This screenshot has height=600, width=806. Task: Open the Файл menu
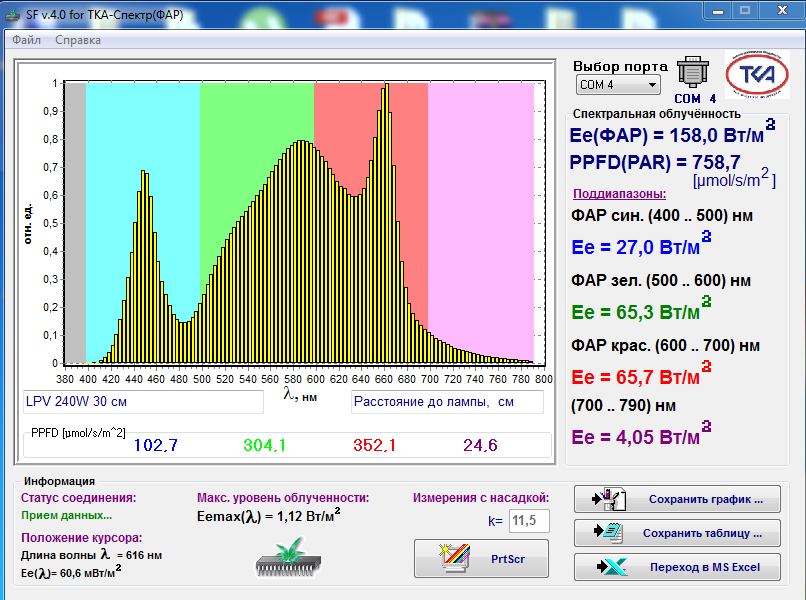(26, 40)
